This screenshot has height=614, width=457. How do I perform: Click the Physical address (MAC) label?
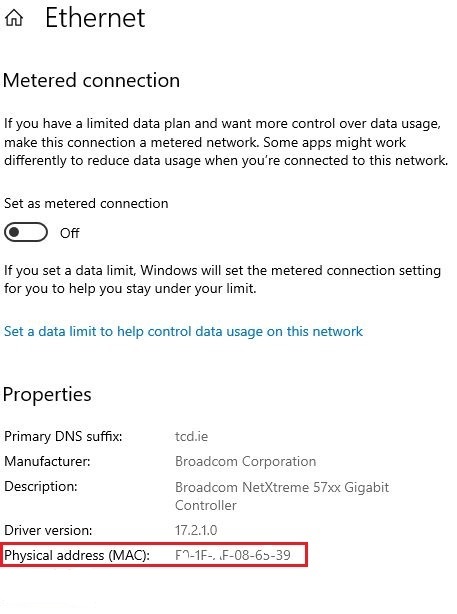77,555
